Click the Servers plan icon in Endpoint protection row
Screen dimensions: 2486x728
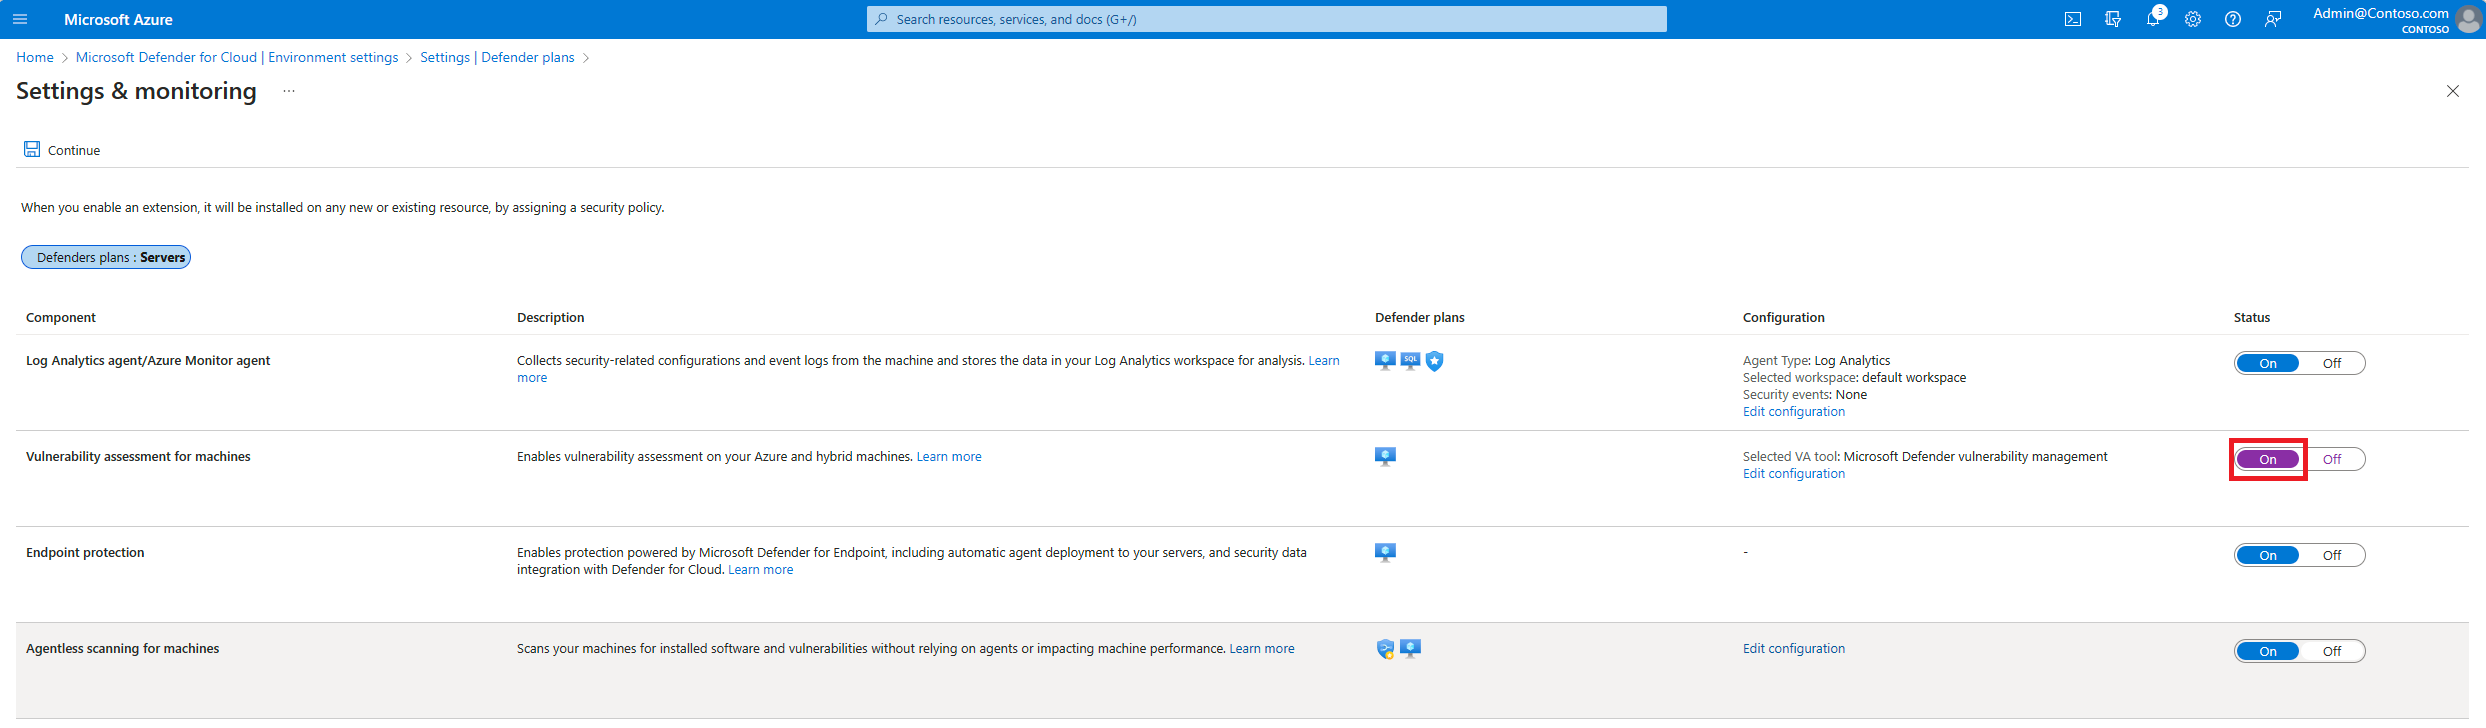1385,553
